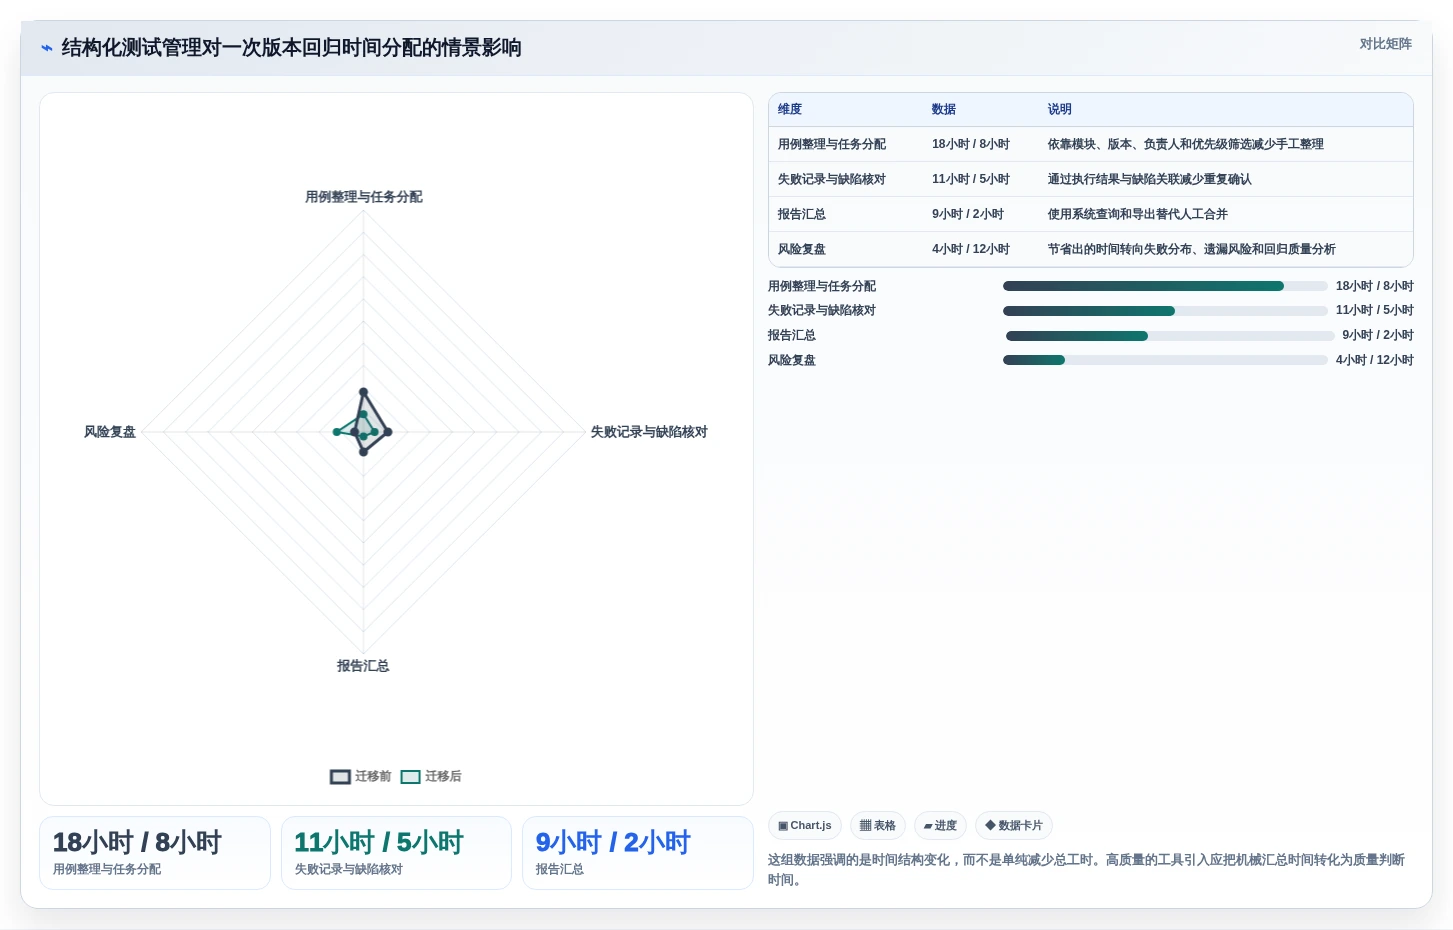The width and height of the screenshot is (1453, 930).
Task: Click radar axis label 失败记录与缺陷核对
Action: (649, 432)
